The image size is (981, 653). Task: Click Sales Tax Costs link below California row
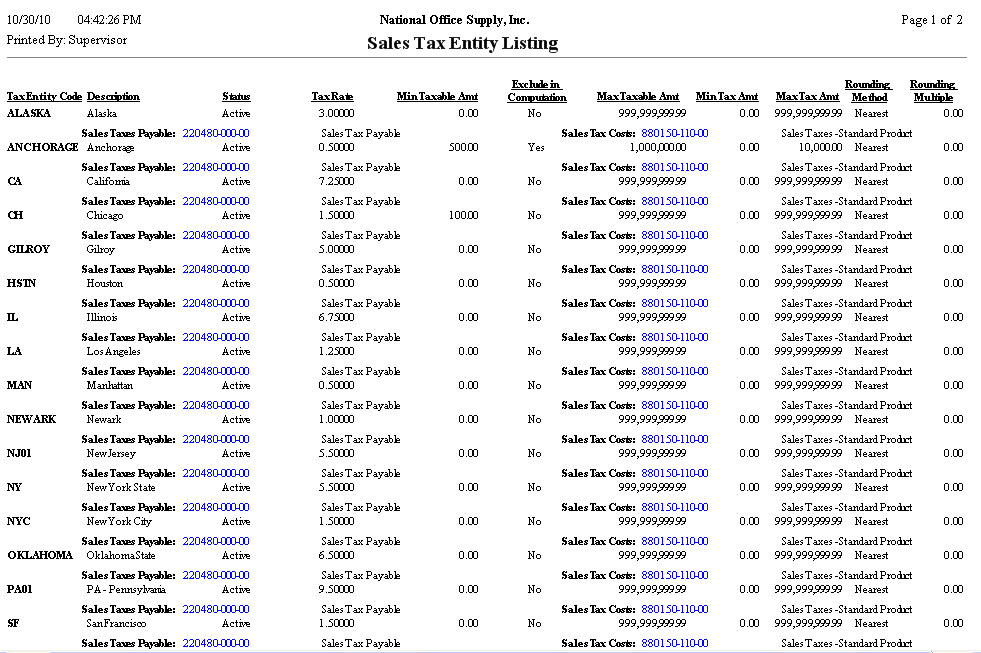tap(674, 201)
